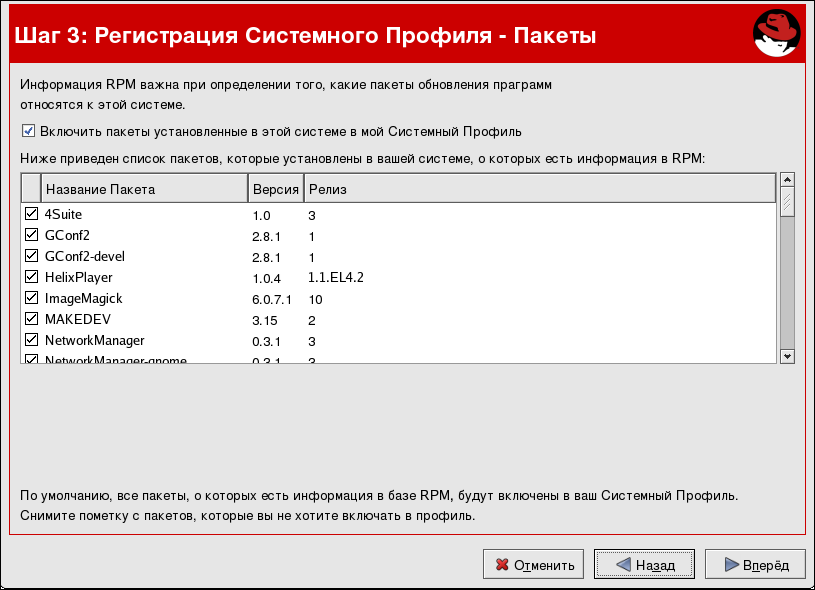Sort by the Название Пакета column header
Viewport: 815px width, 590px height.
pos(144,189)
